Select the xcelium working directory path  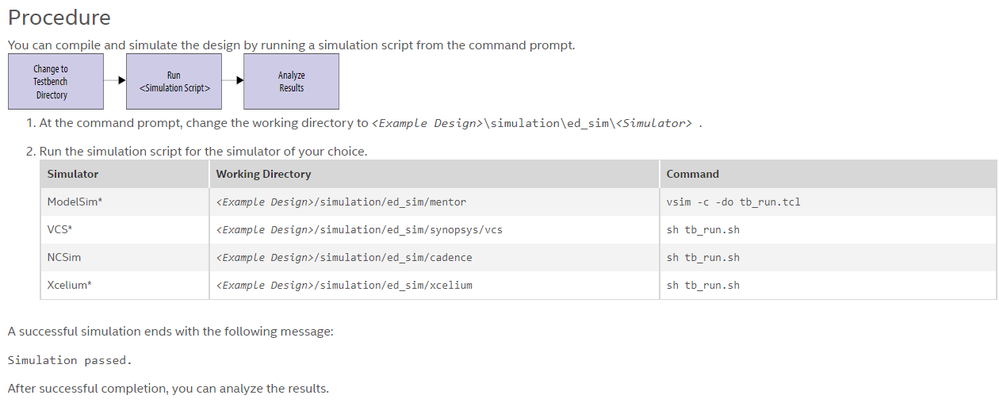pyautogui.click(x=344, y=285)
